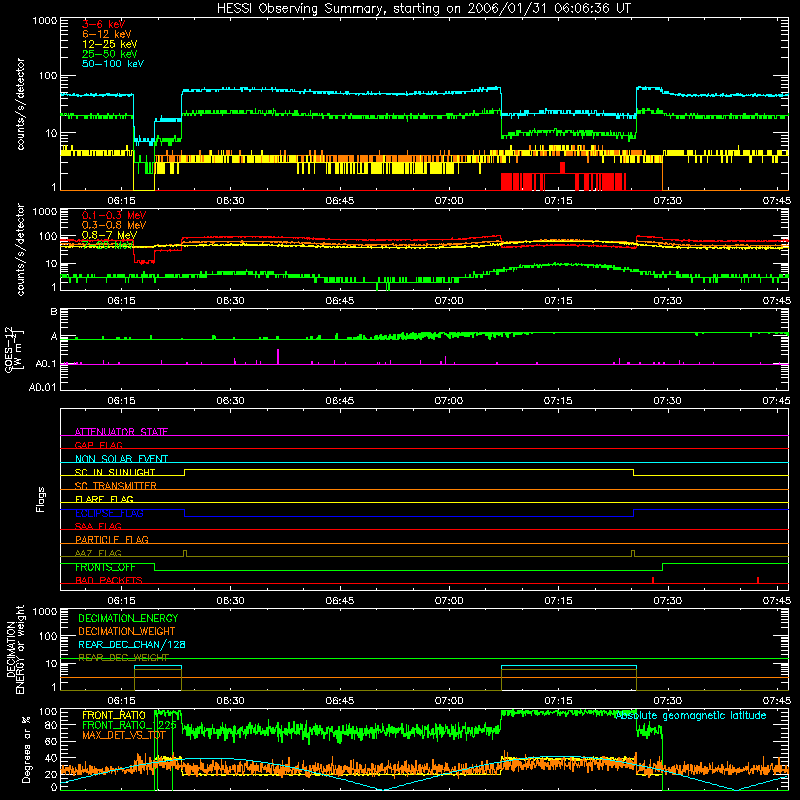Screen dimensions: 800x800
Task: Click the 0.3-0.8 MeV legend label
Action: click(114, 225)
